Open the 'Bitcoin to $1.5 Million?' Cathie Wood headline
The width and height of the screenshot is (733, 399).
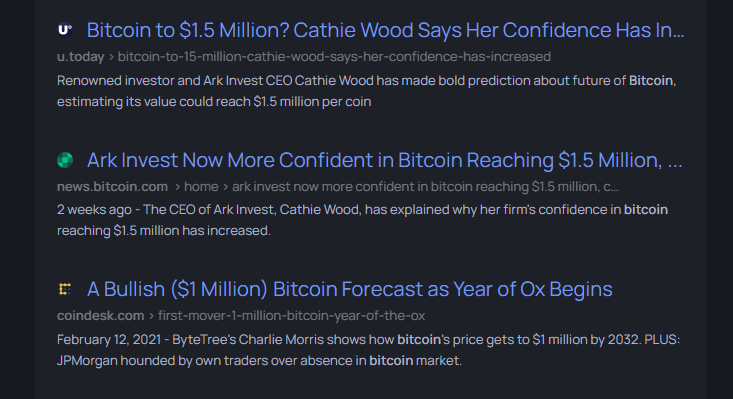[385, 30]
